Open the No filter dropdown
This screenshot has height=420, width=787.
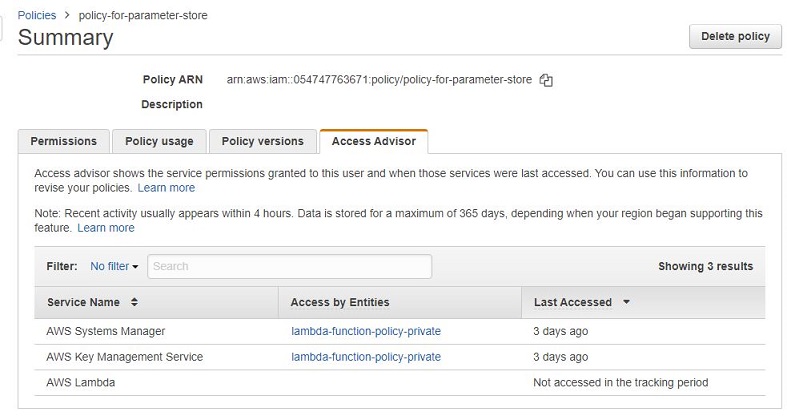click(114, 266)
